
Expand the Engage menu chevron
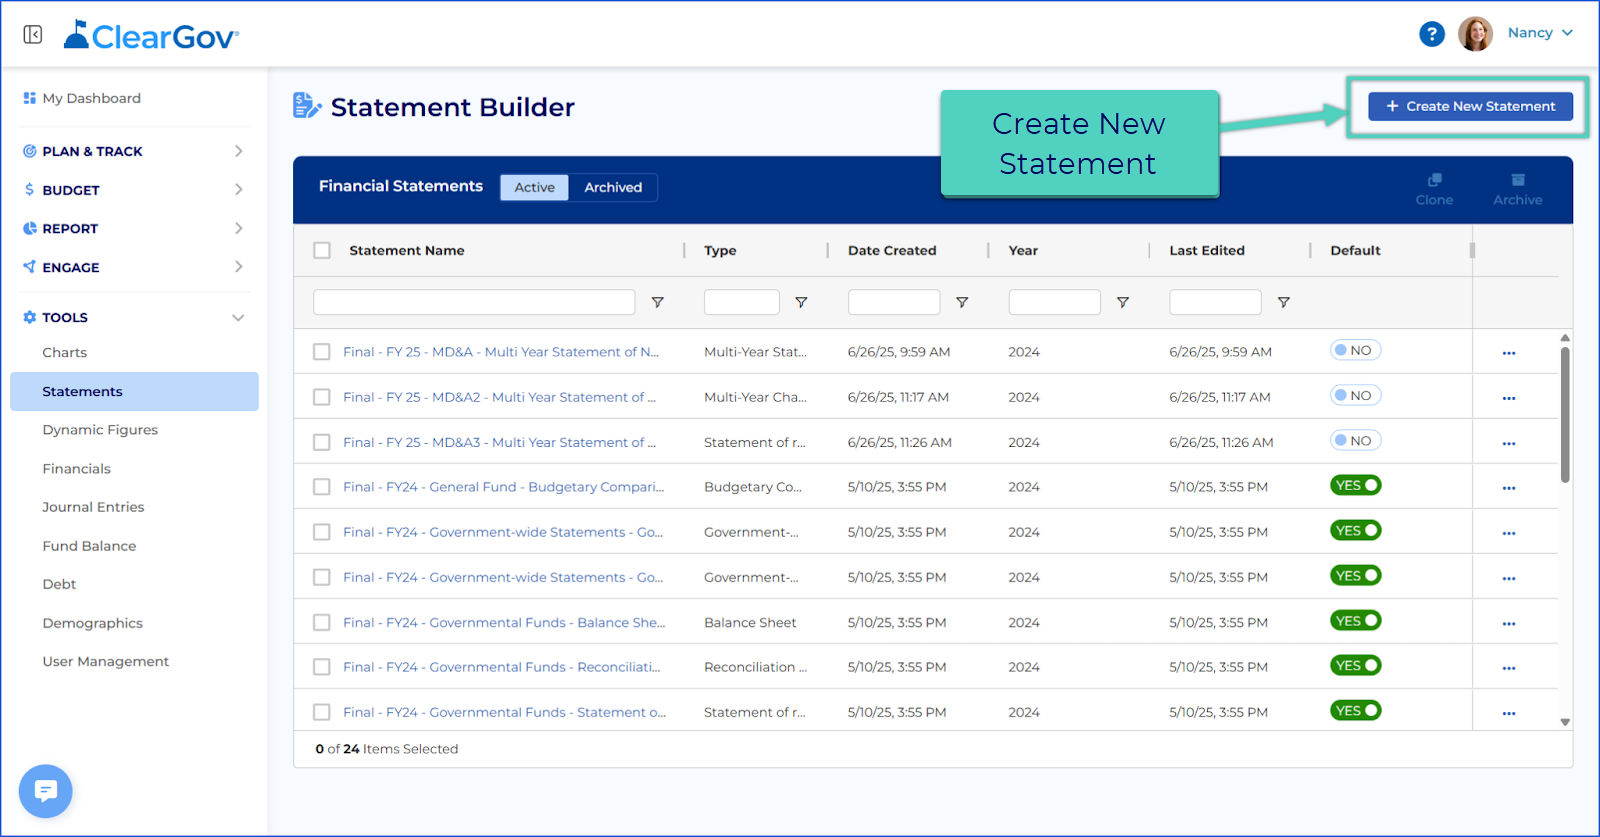click(238, 266)
